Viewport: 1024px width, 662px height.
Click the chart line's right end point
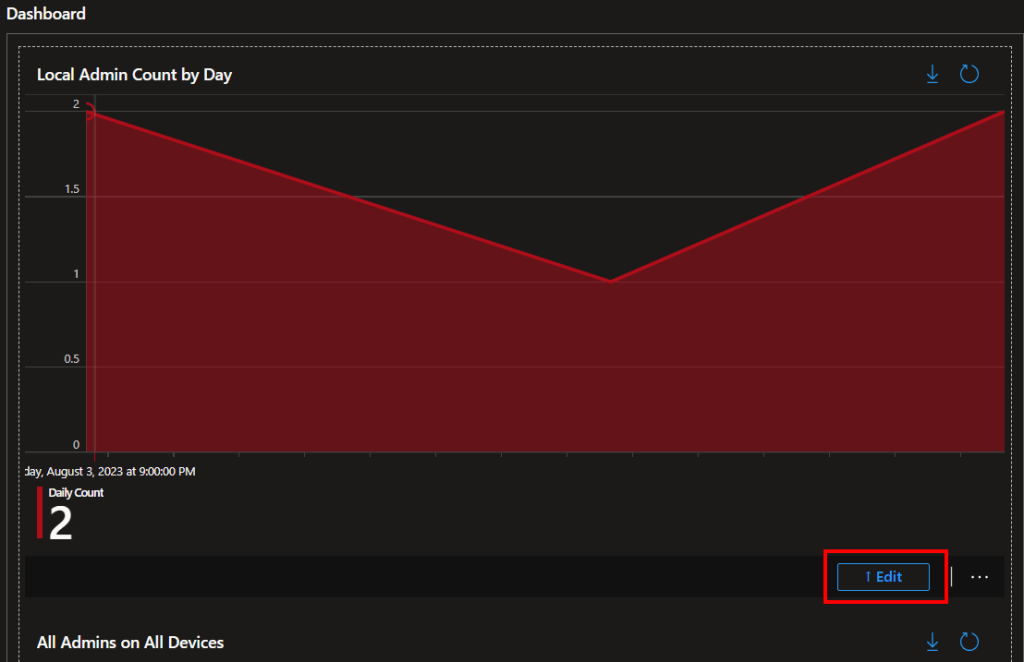click(x=1002, y=112)
